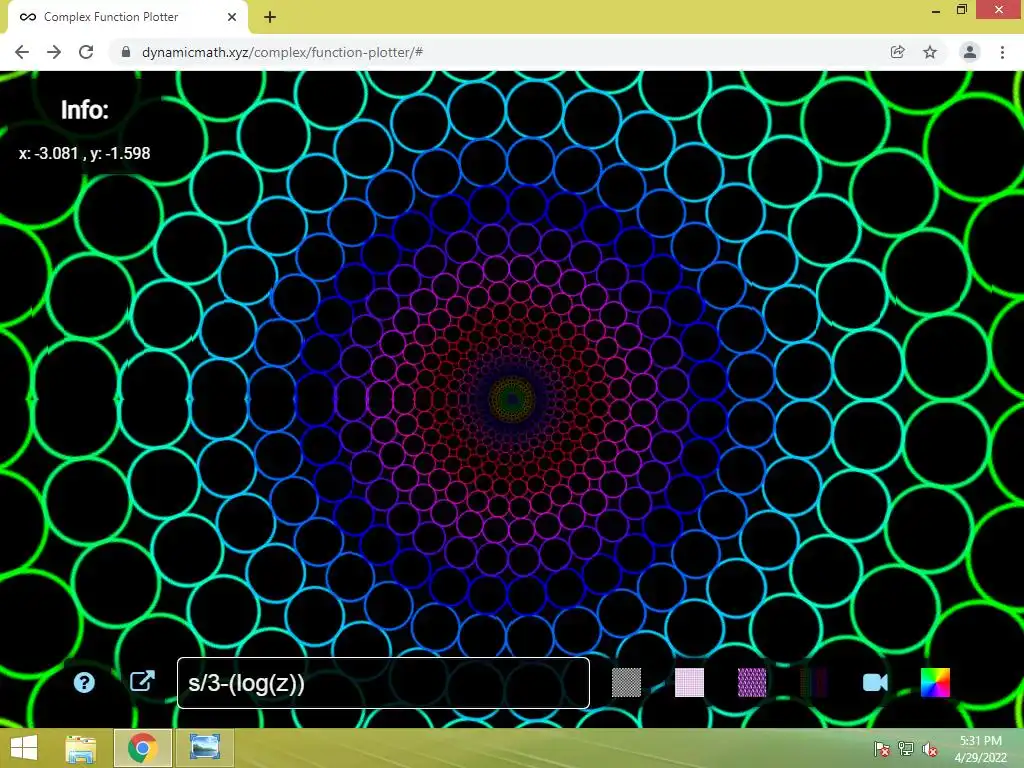Image resolution: width=1024 pixels, height=768 pixels.
Task: Click the Info: heading text
Action: [x=84, y=110]
